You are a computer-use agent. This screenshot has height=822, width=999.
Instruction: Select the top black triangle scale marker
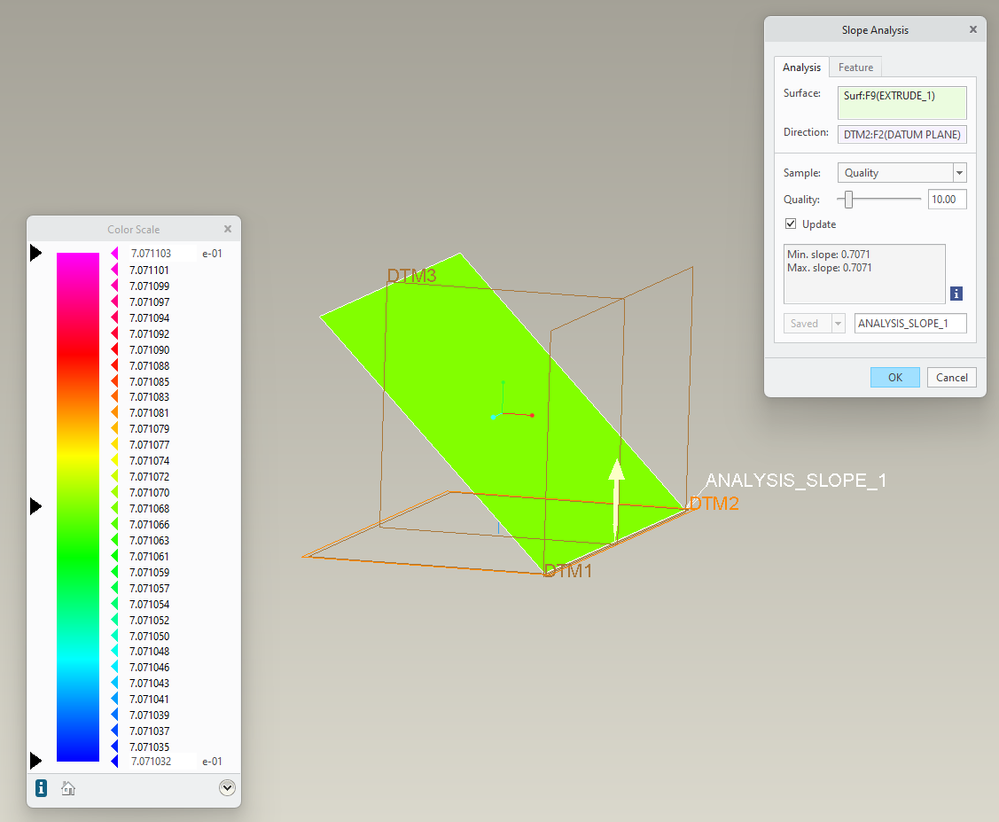click(36, 254)
